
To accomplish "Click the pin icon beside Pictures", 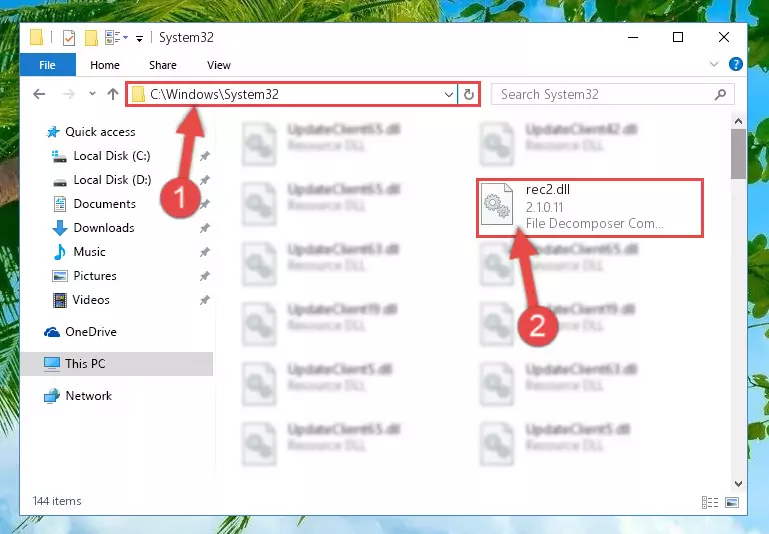I will (205, 276).
